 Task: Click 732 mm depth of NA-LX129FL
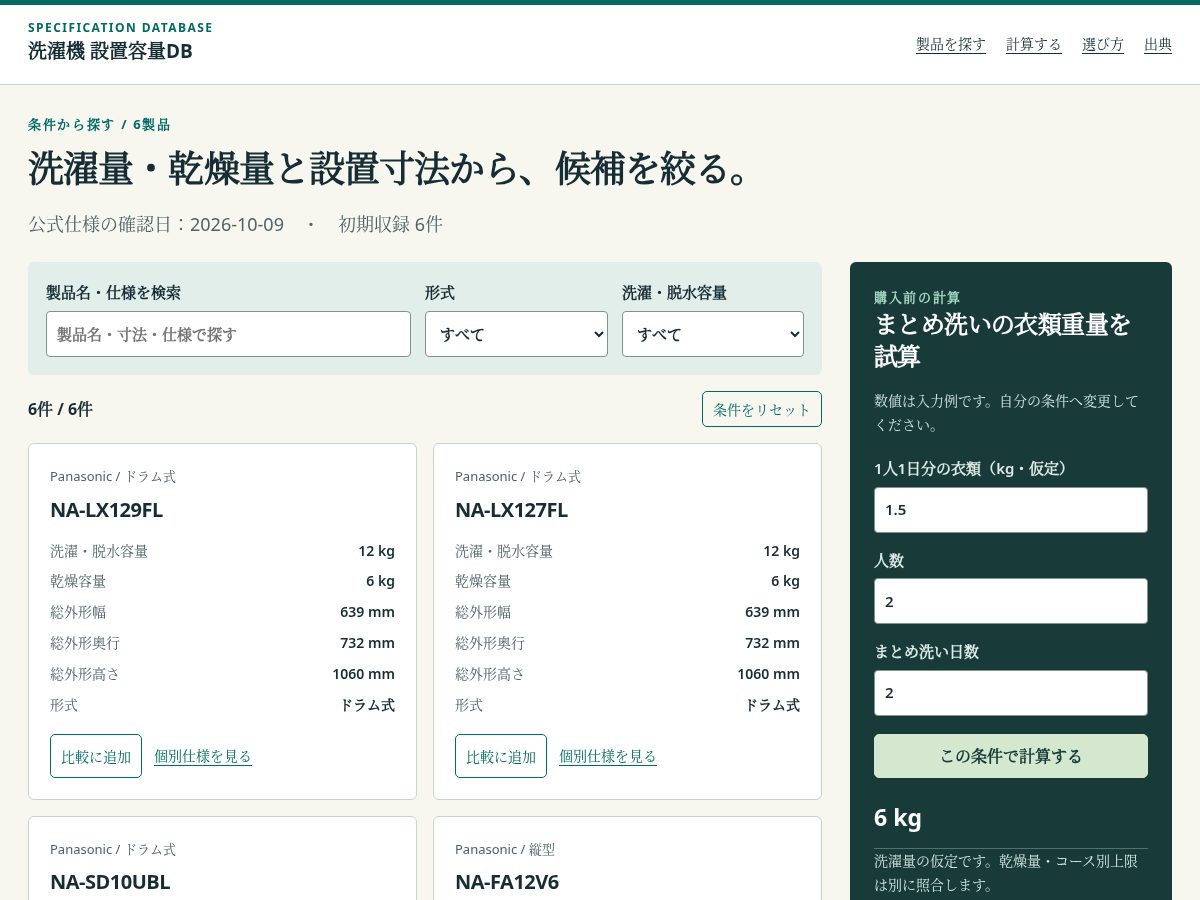coord(367,643)
